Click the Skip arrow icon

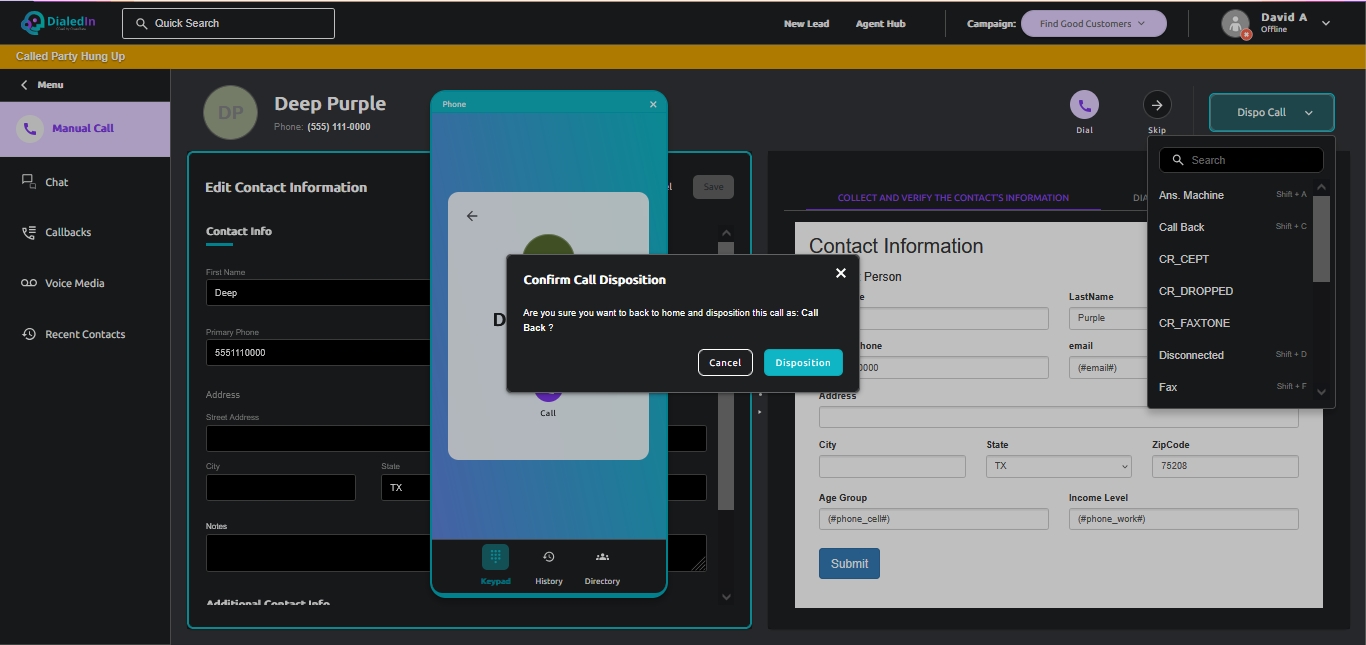1157,105
